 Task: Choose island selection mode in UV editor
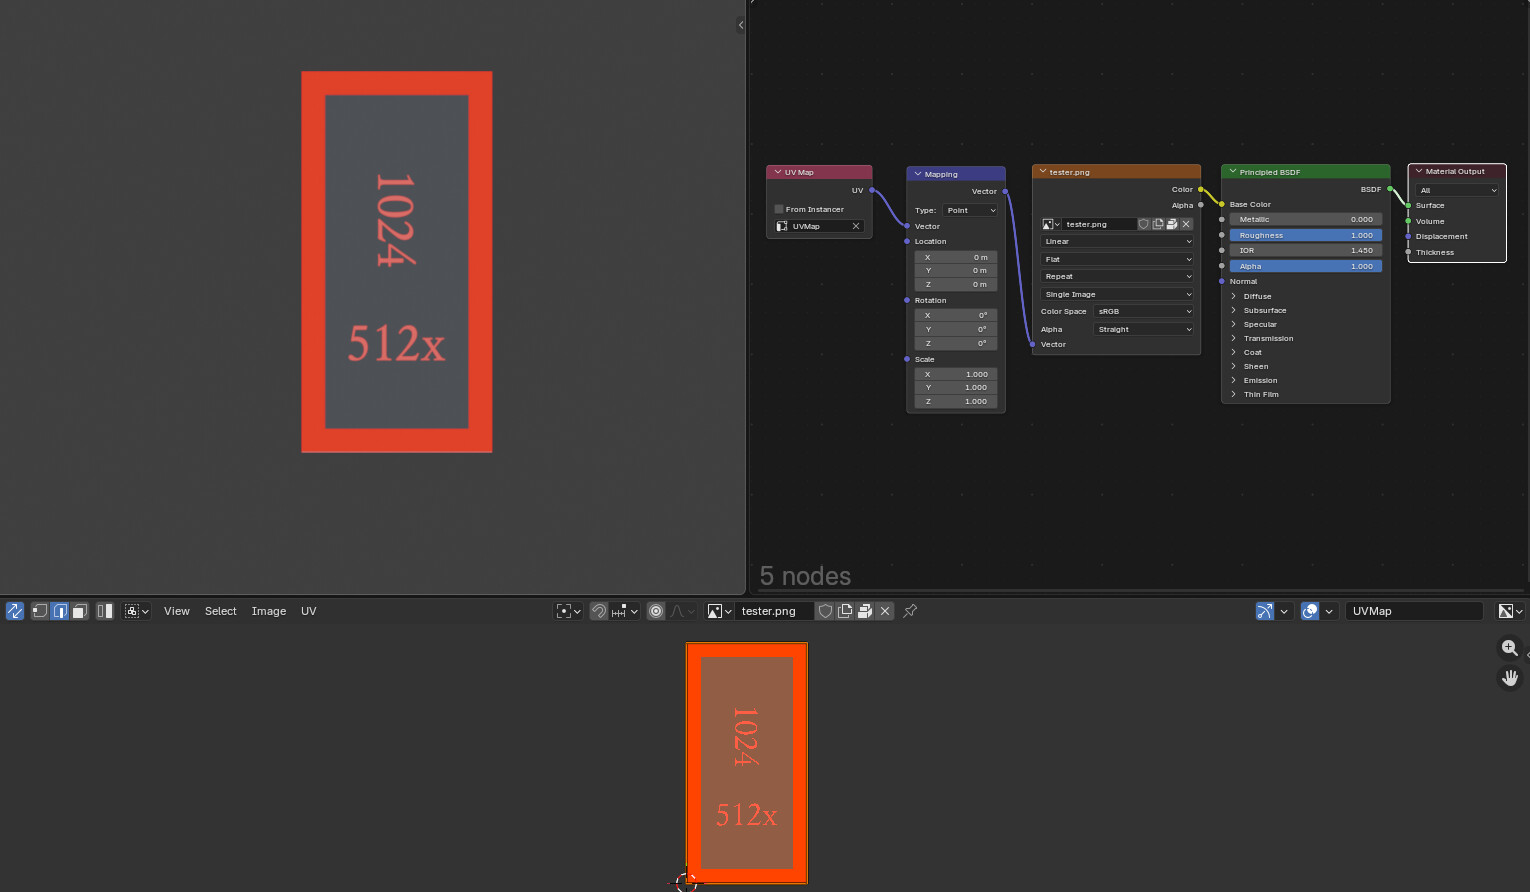(x=105, y=611)
